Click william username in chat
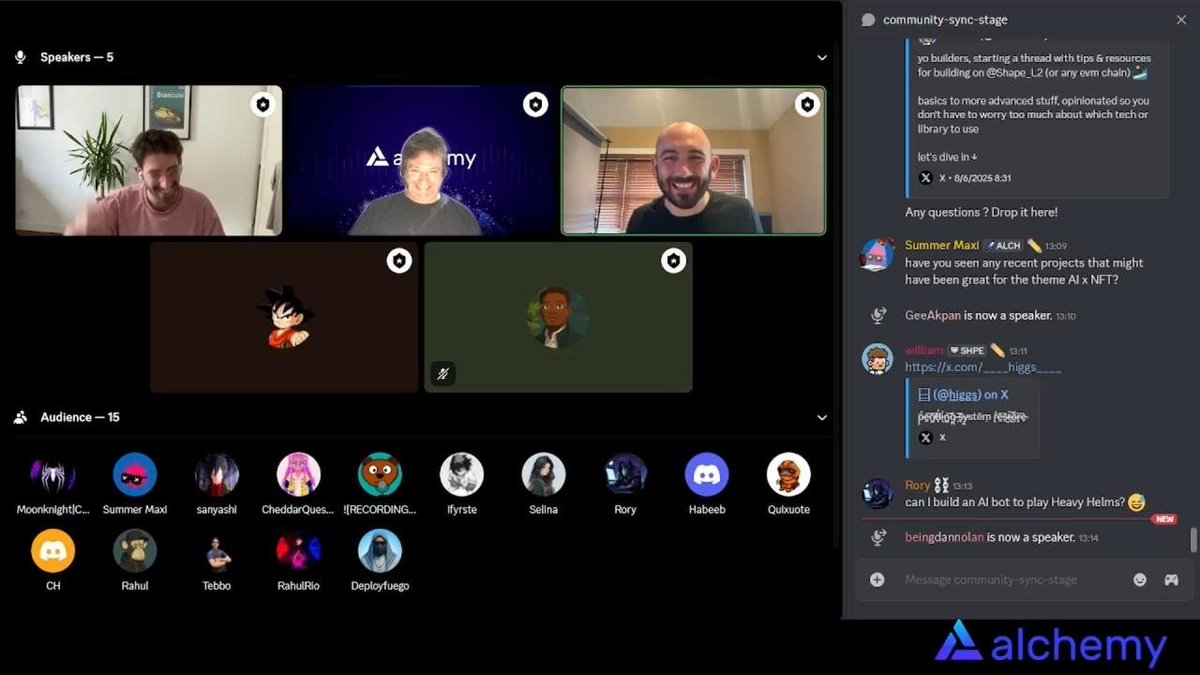This screenshot has height=675, width=1200. tap(924, 350)
